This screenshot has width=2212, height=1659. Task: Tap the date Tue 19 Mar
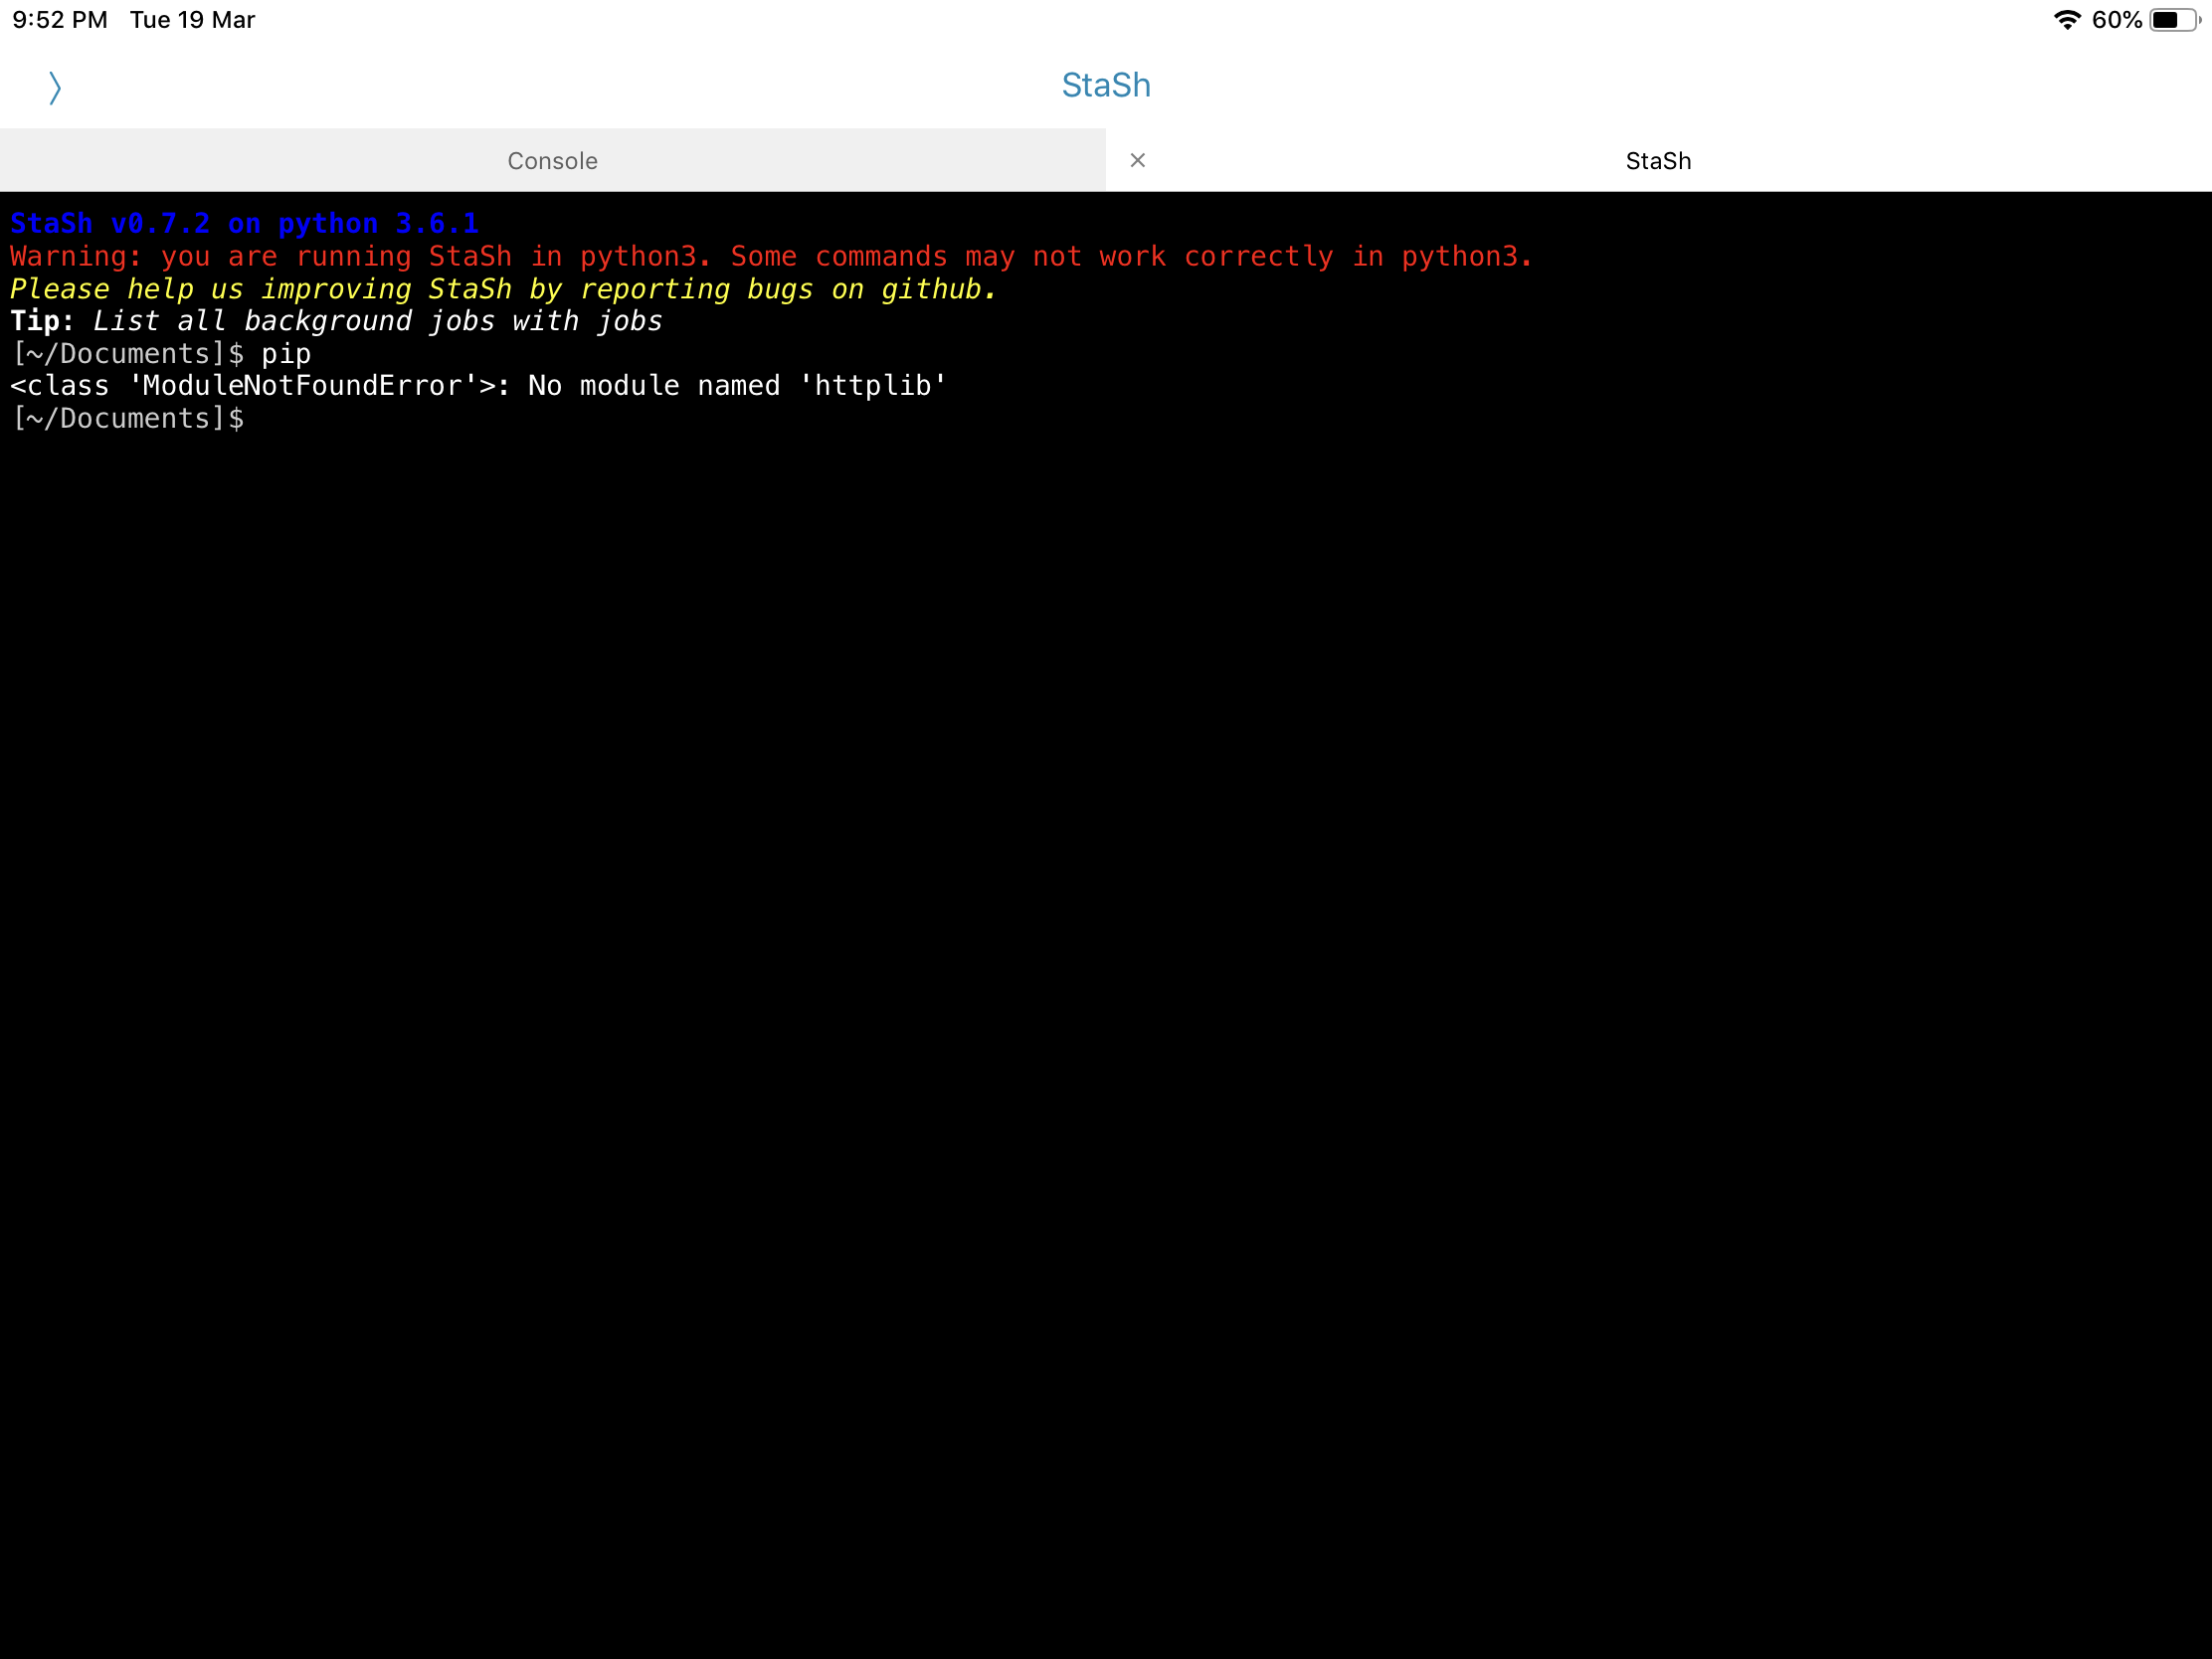coord(192,20)
